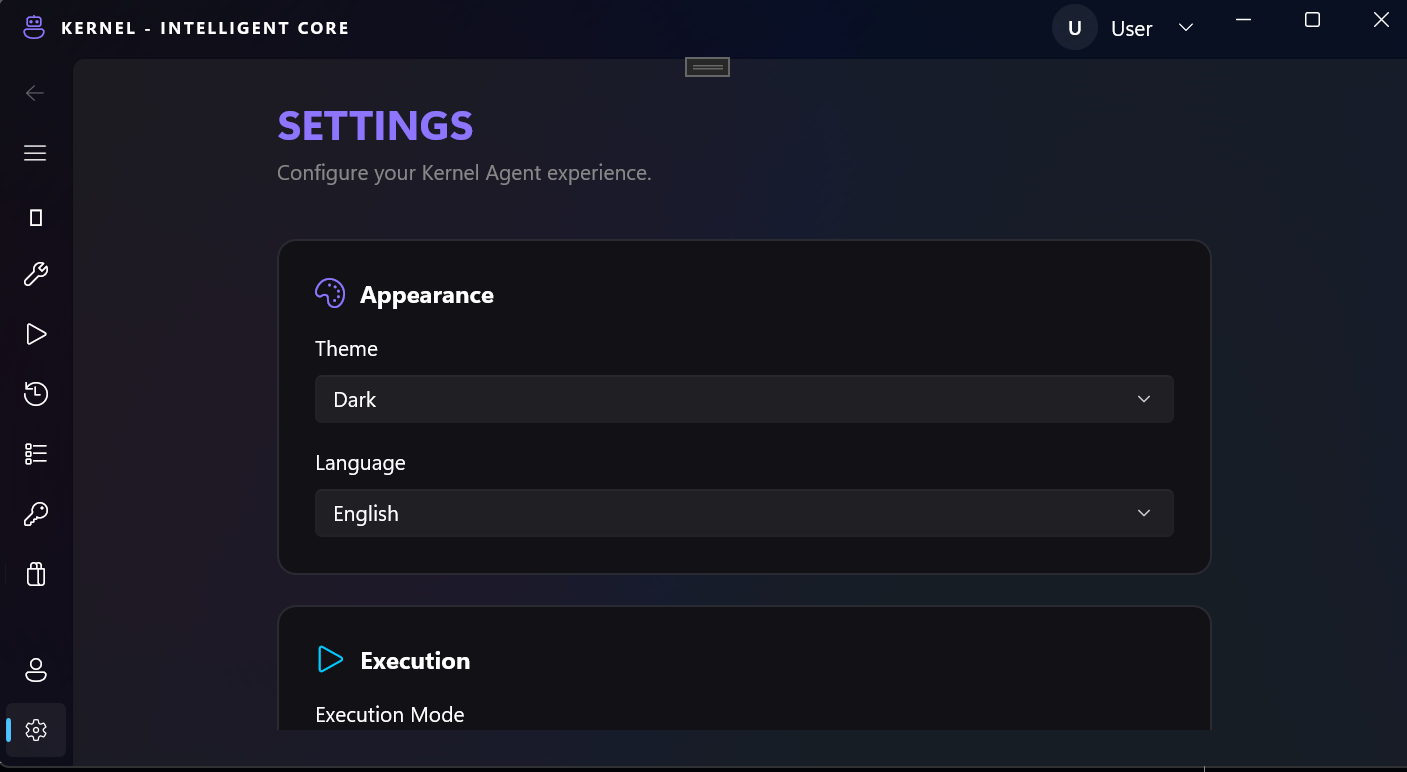This screenshot has width=1407, height=772.
Task: Open the package icon in sidebar
Action: (36, 574)
